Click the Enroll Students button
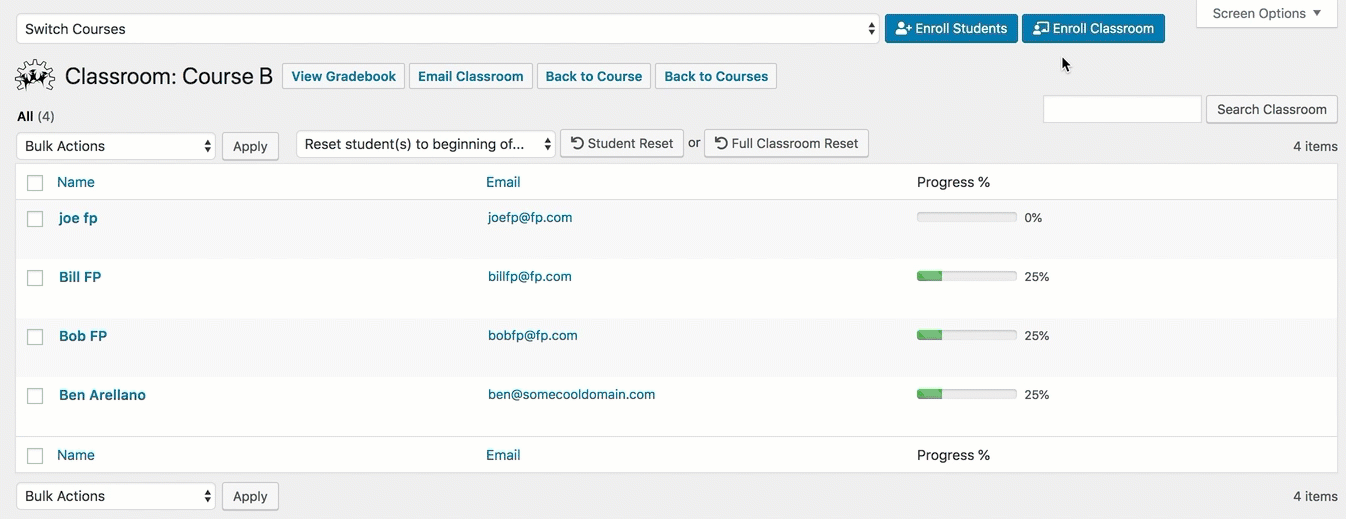This screenshot has height=519, width=1346. point(951,28)
